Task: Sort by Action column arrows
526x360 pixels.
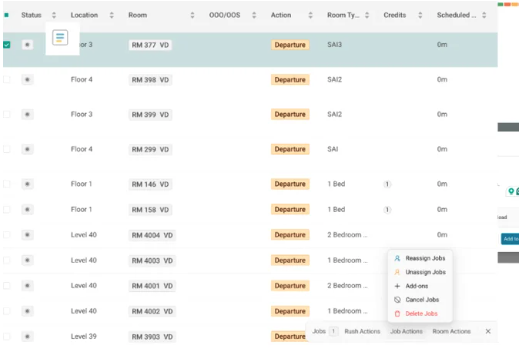Action: pyautogui.click(x=310, y=15)
